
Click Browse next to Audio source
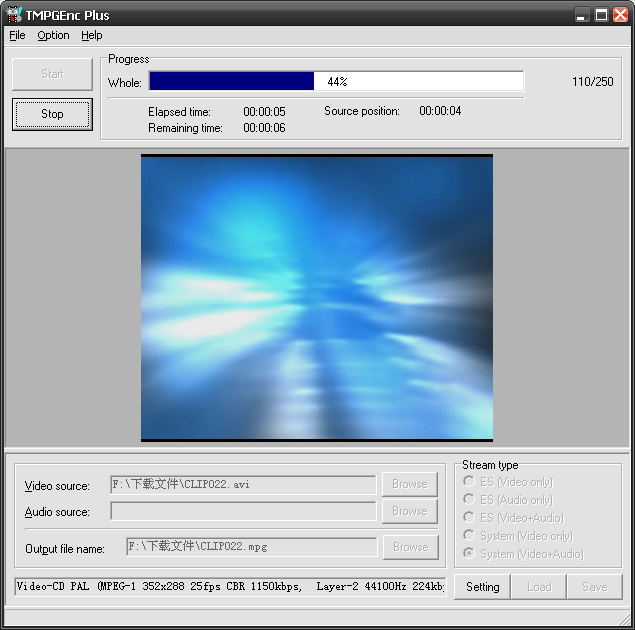pyautogui.click(x=410, y=511)
